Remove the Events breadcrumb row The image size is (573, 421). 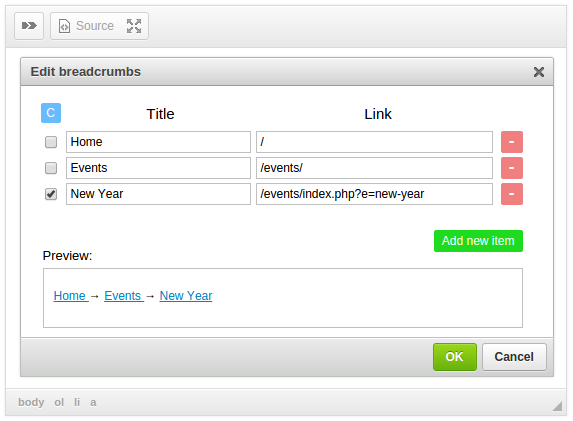tap(512, 168)
